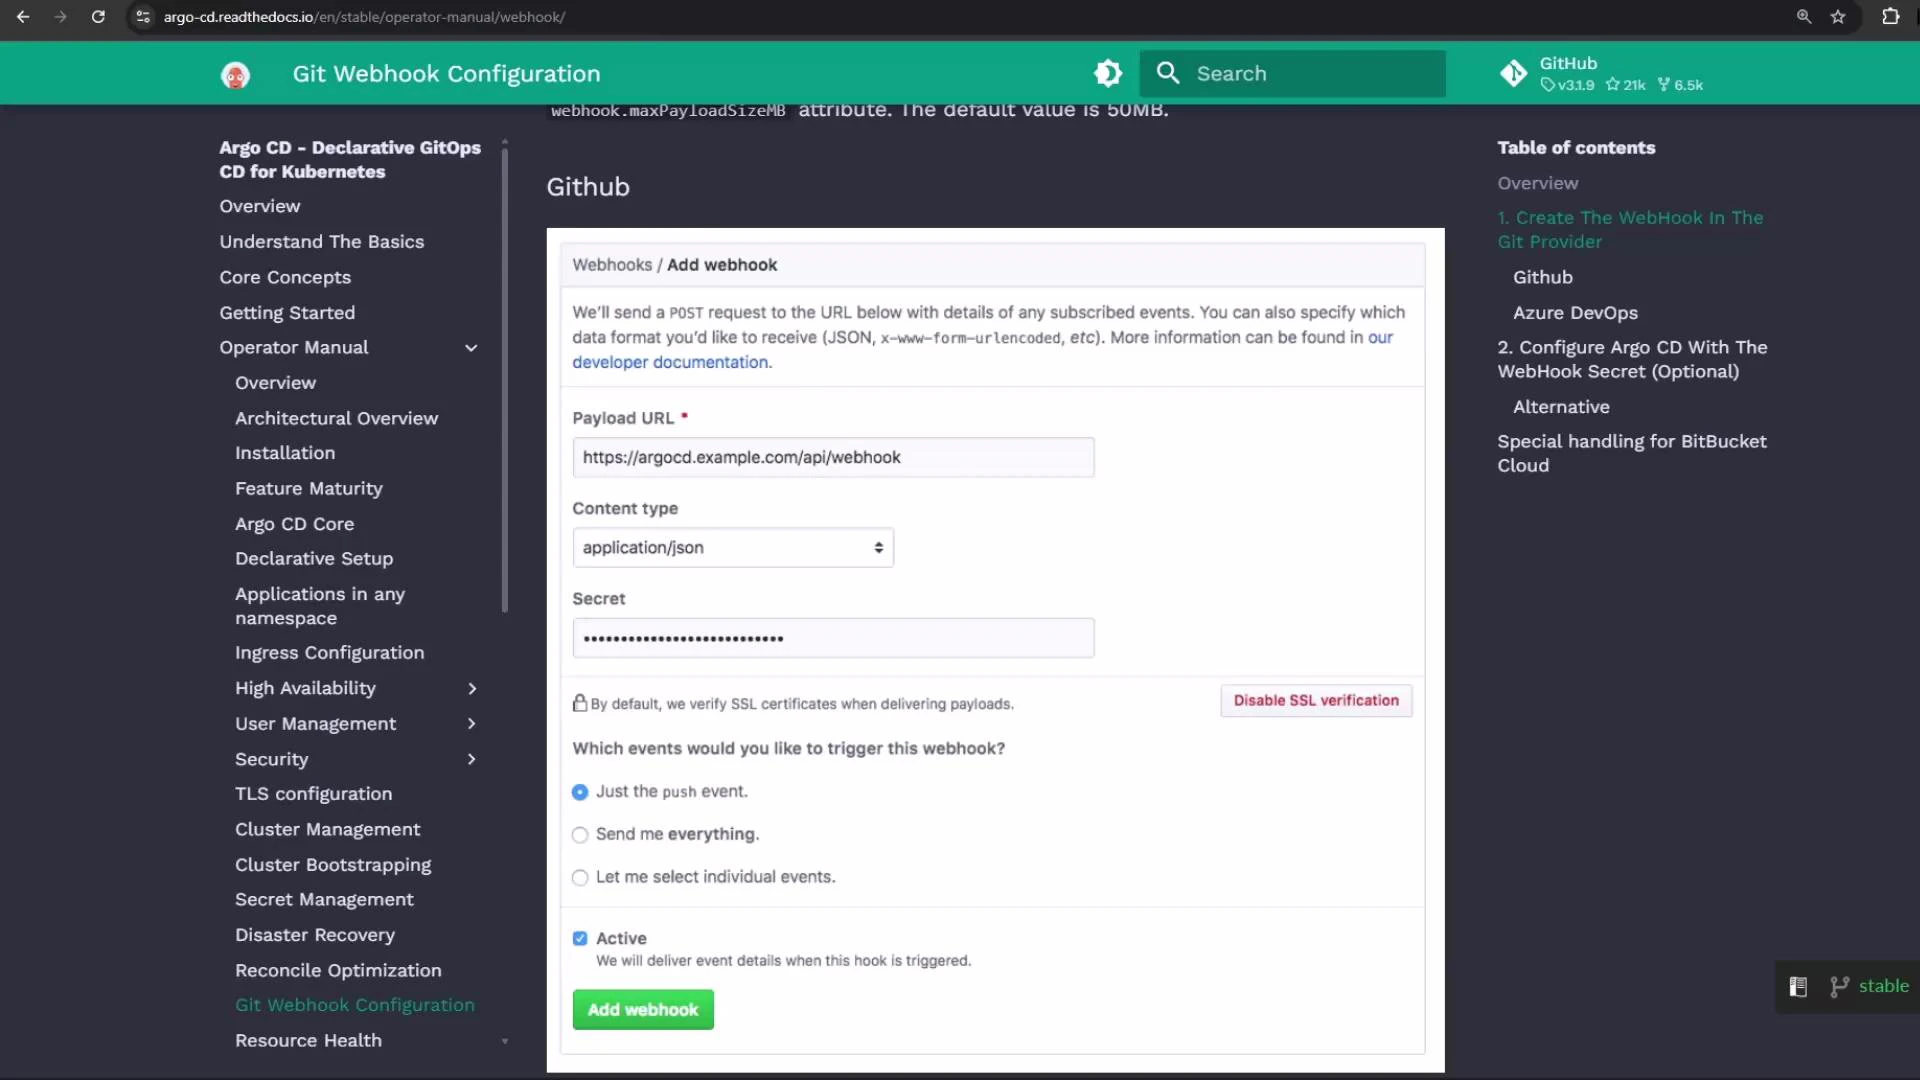Collapse the Operator Manual section chevron
This screenshot has height=1080, width=1920.
(472, 348)
